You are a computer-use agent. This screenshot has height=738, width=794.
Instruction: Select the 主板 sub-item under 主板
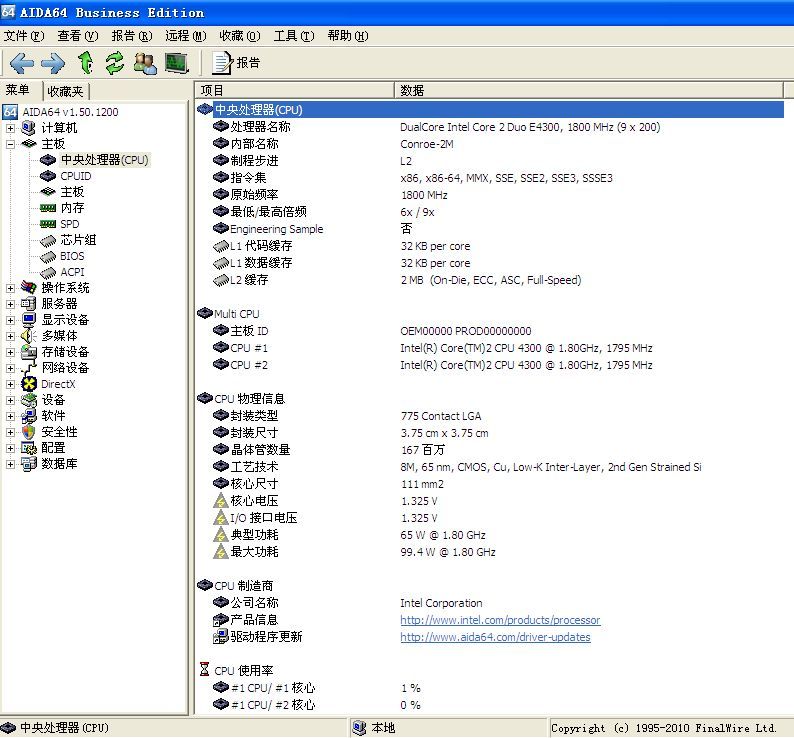click(x=72, y=192)
